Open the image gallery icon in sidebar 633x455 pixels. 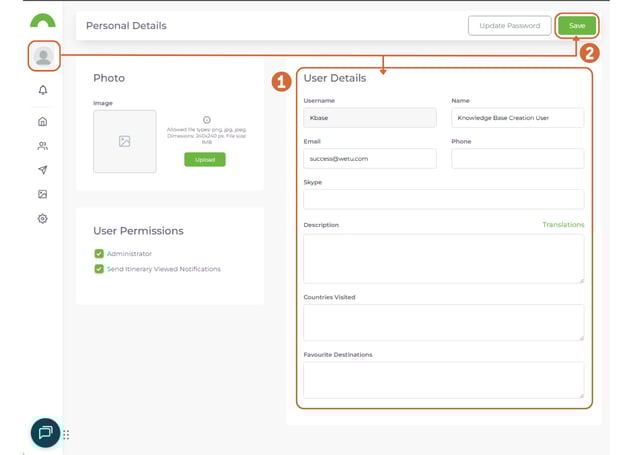[42, 194]
